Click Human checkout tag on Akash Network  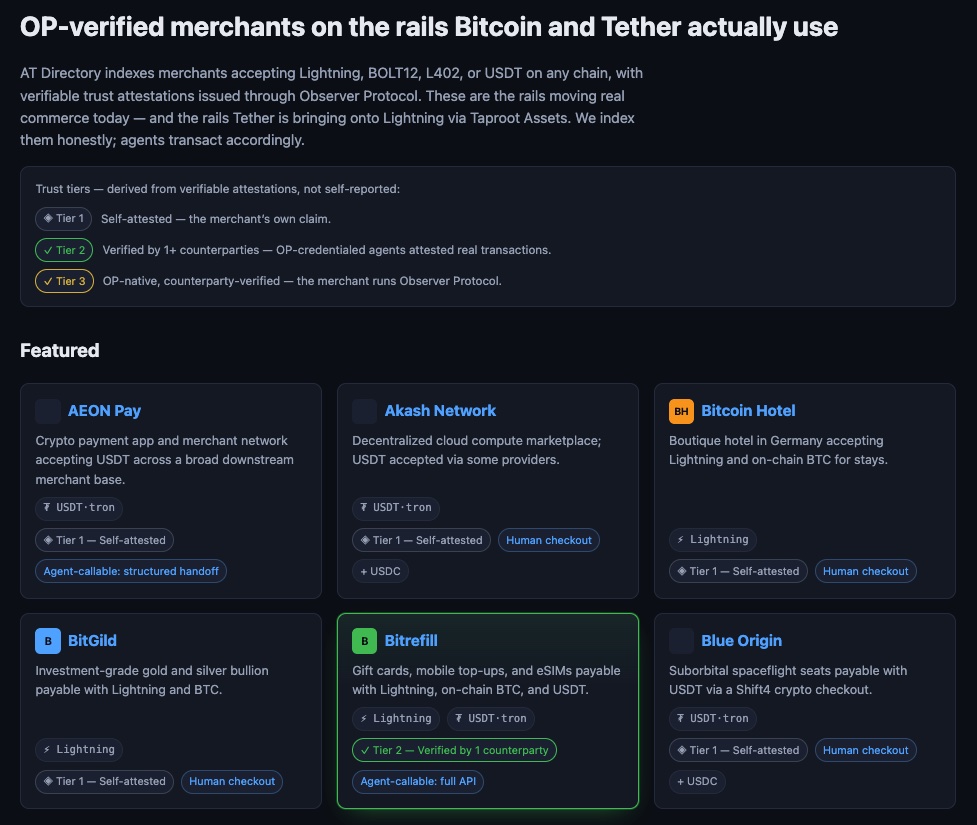[549, 540]
